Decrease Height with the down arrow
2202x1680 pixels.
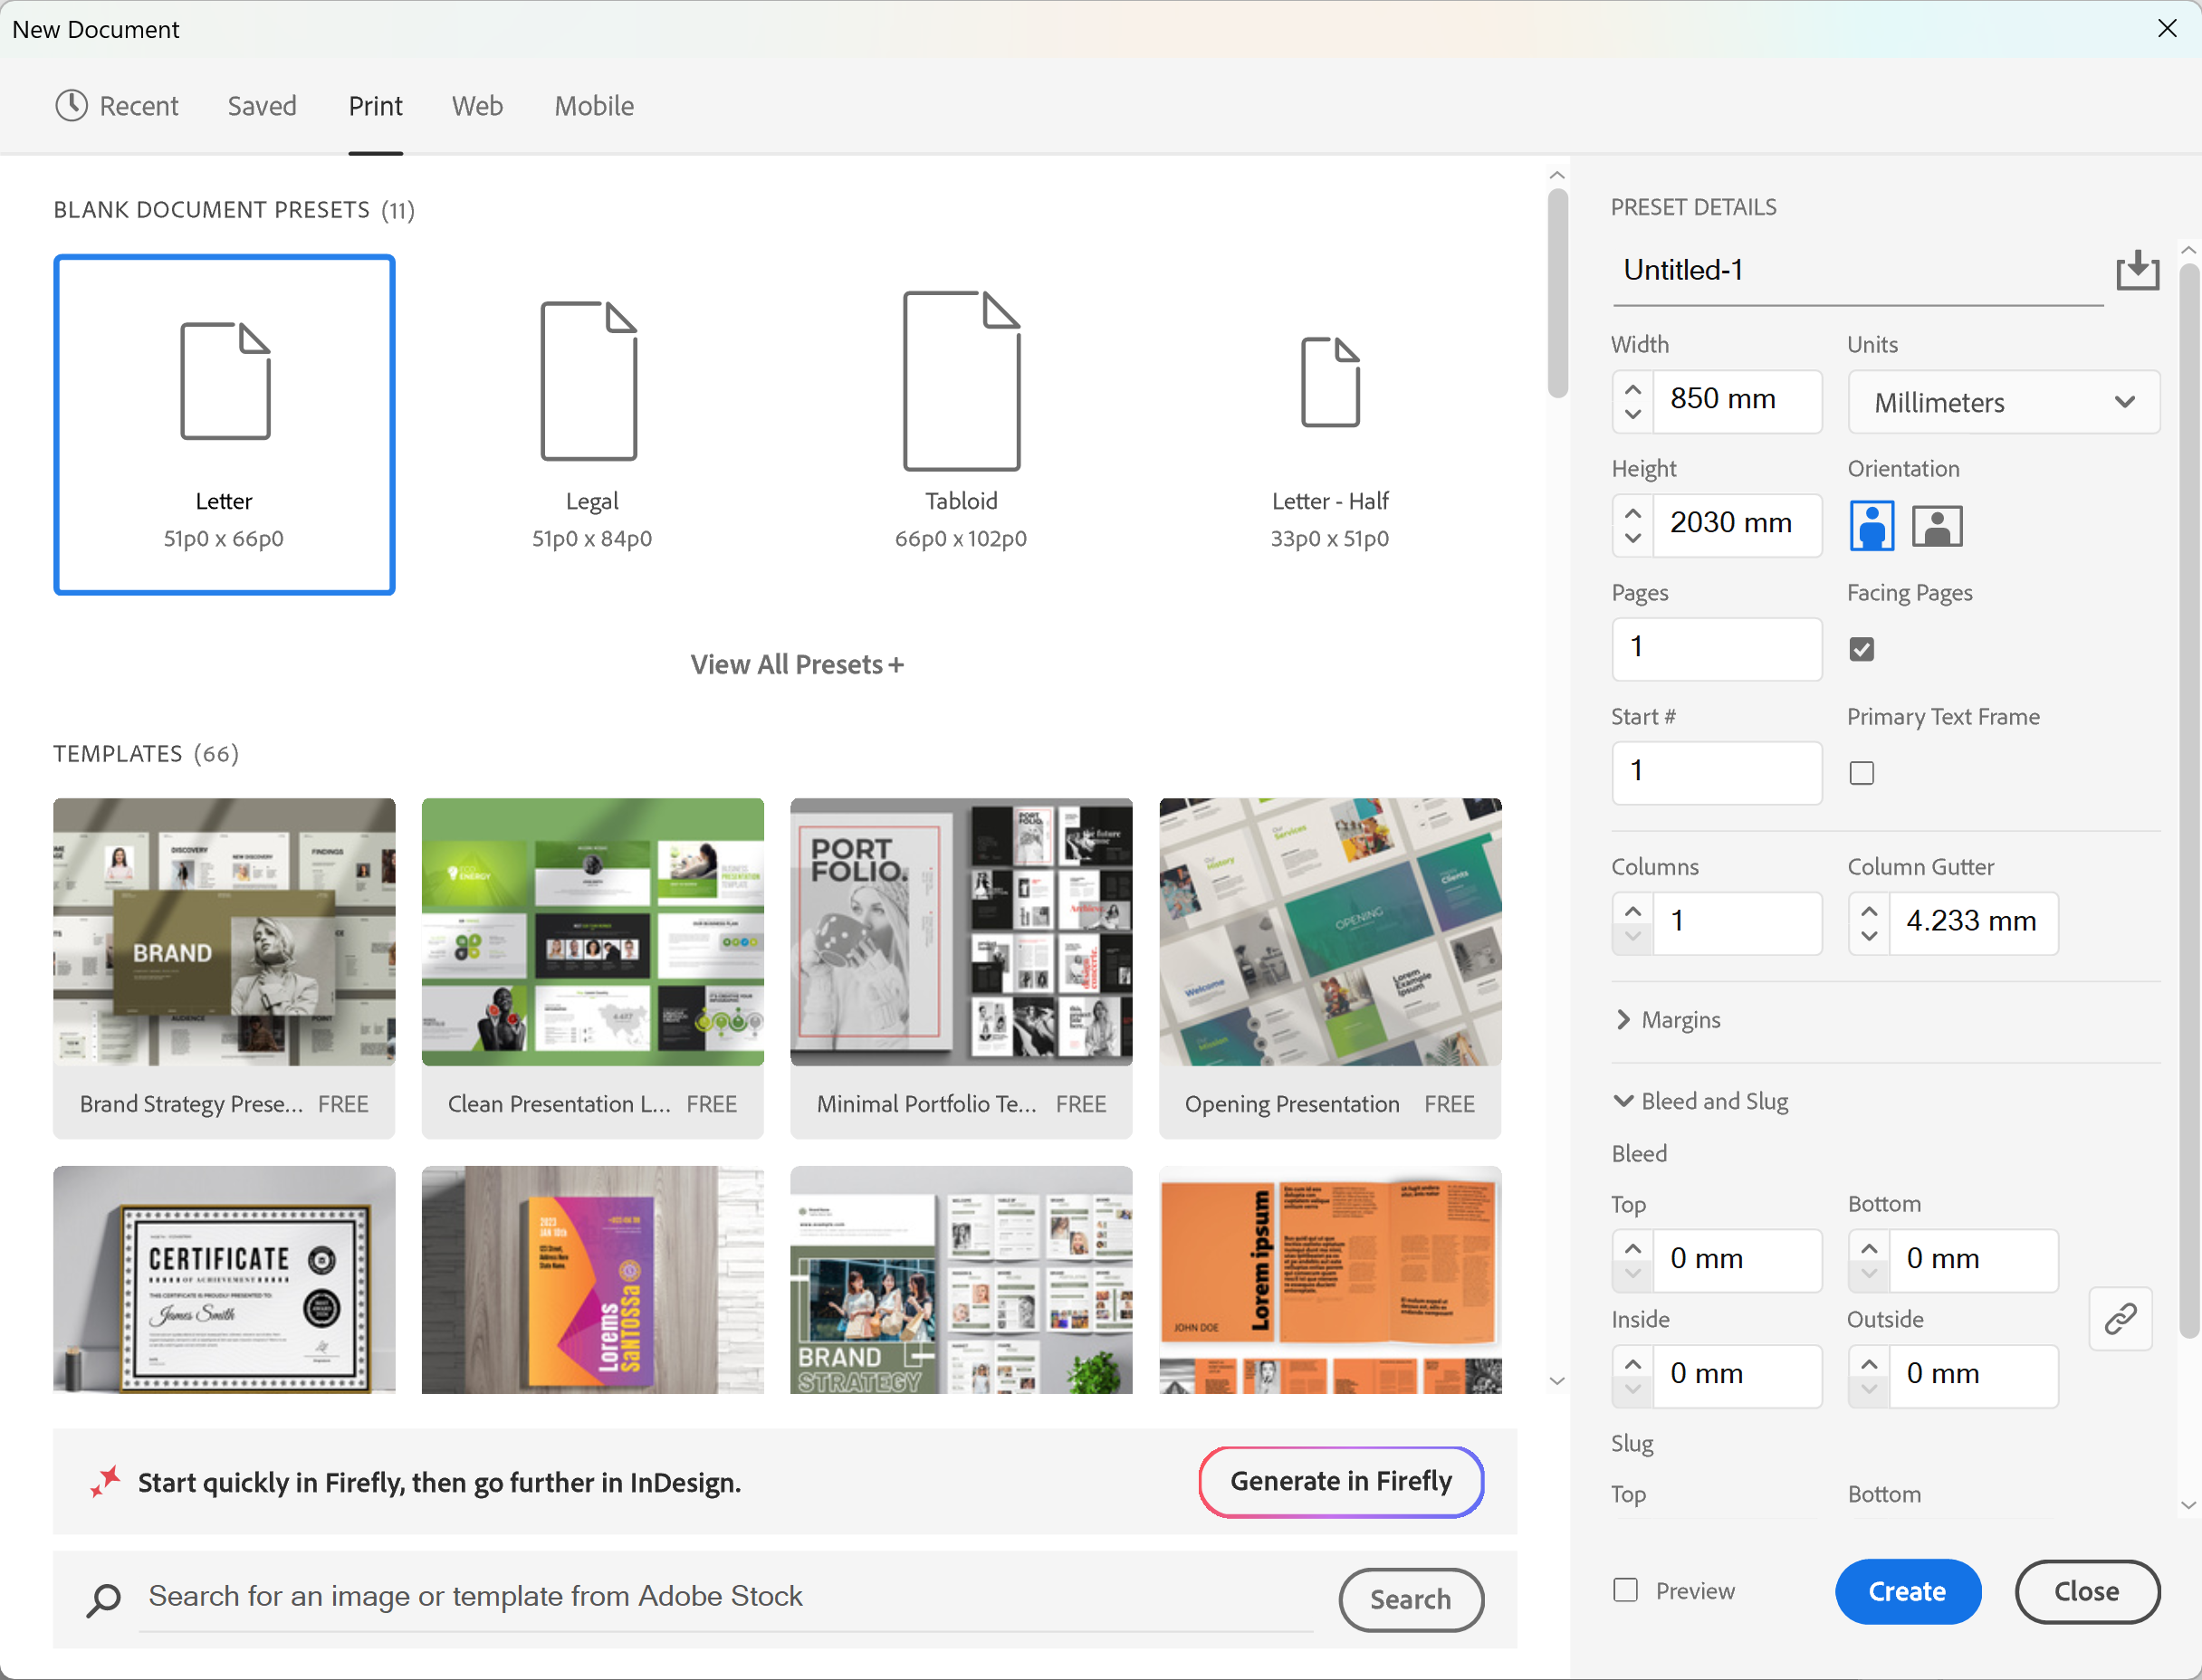[1632, 538]
